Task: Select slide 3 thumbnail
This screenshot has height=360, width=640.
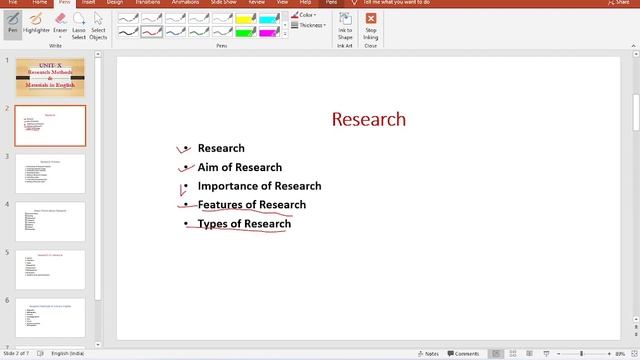Action: (x=50, y=173)
